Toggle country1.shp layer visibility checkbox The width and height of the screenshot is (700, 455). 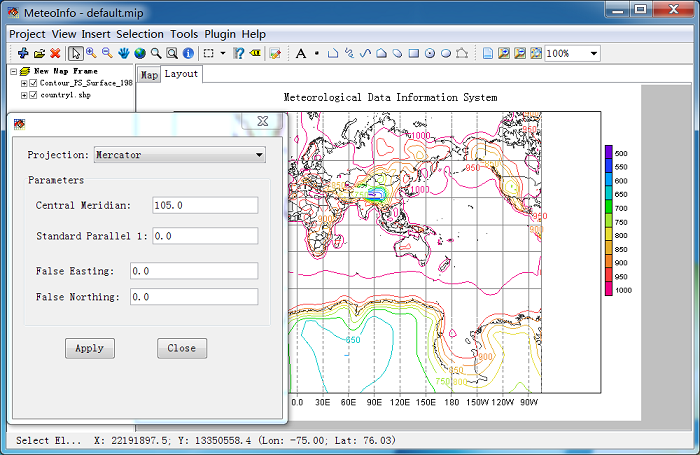pos(33,95)
